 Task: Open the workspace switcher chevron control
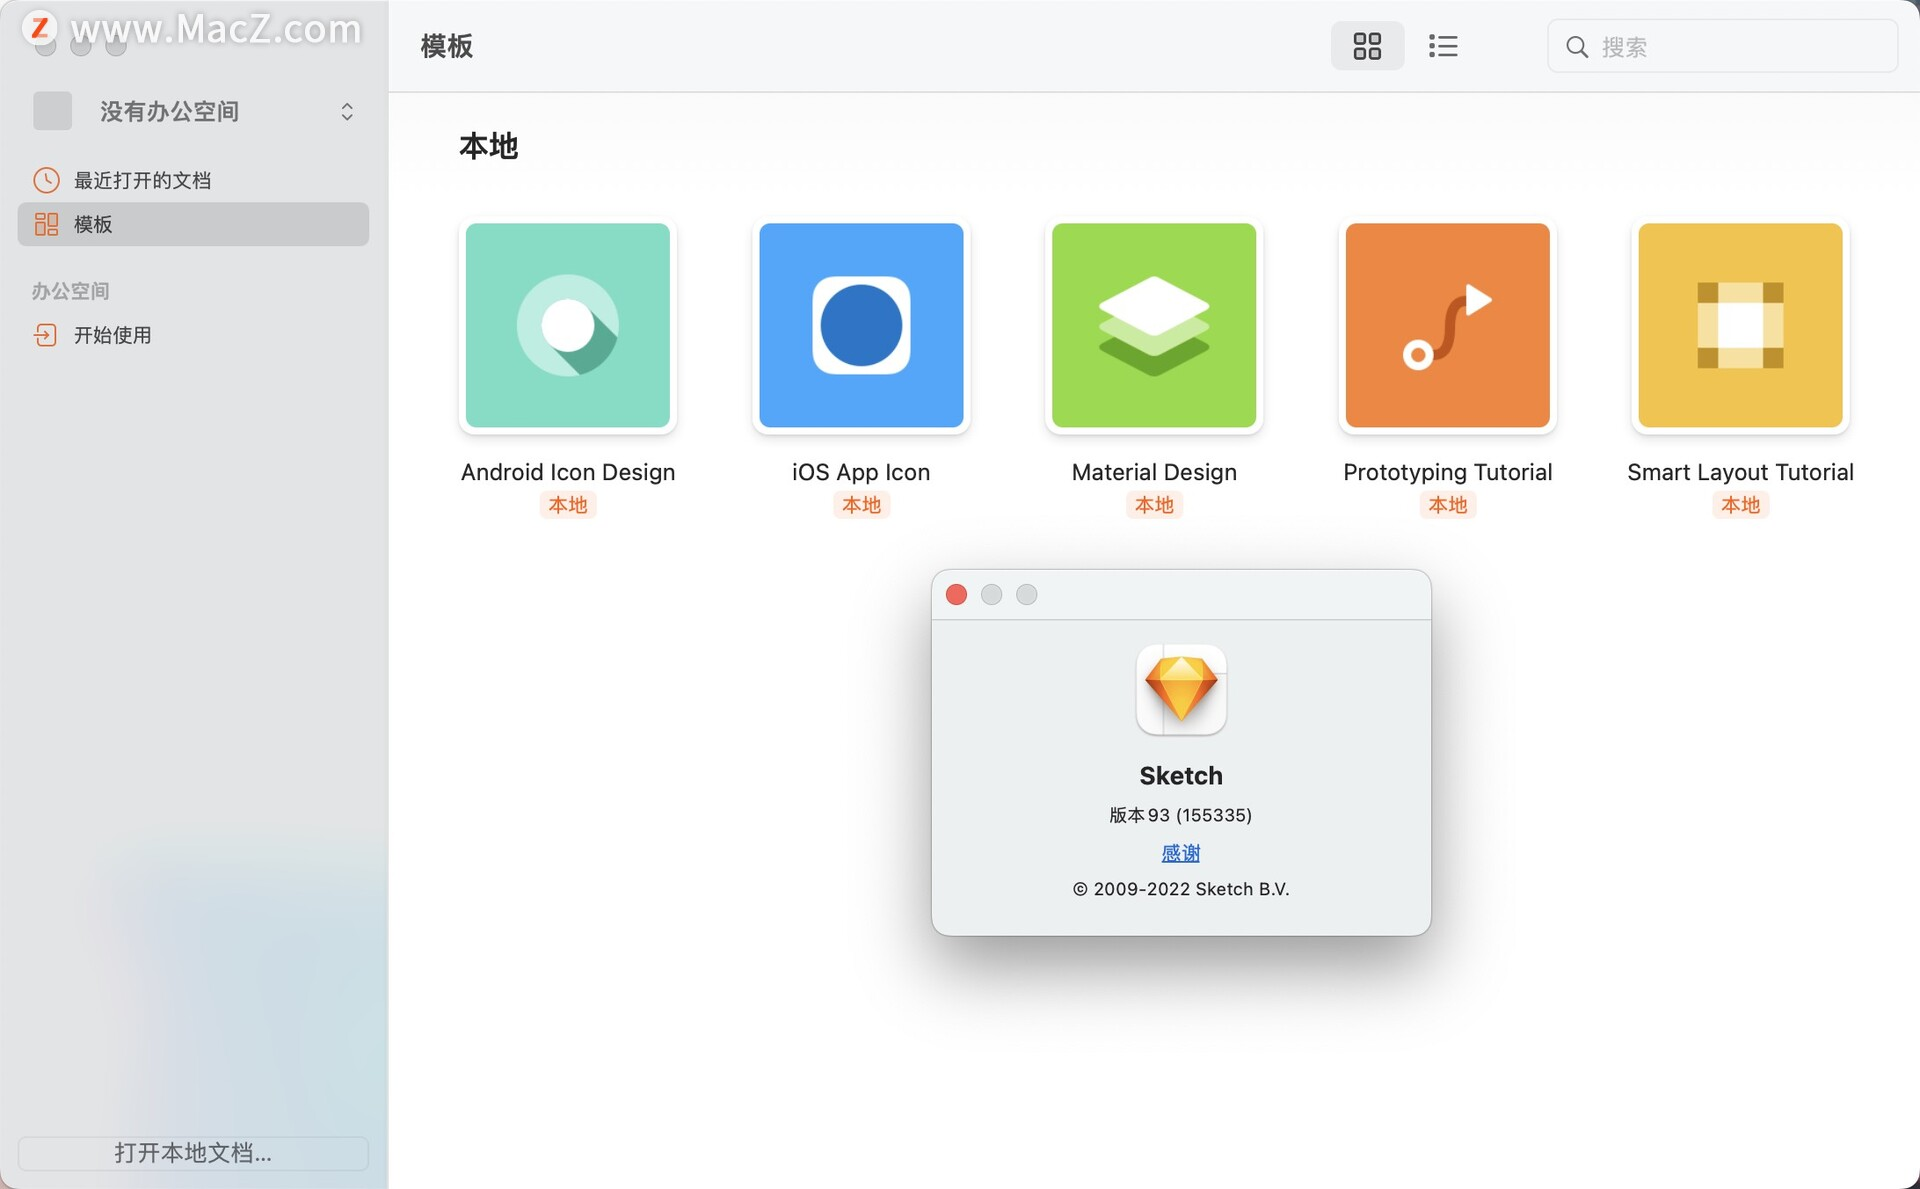[x=347, y=111]
